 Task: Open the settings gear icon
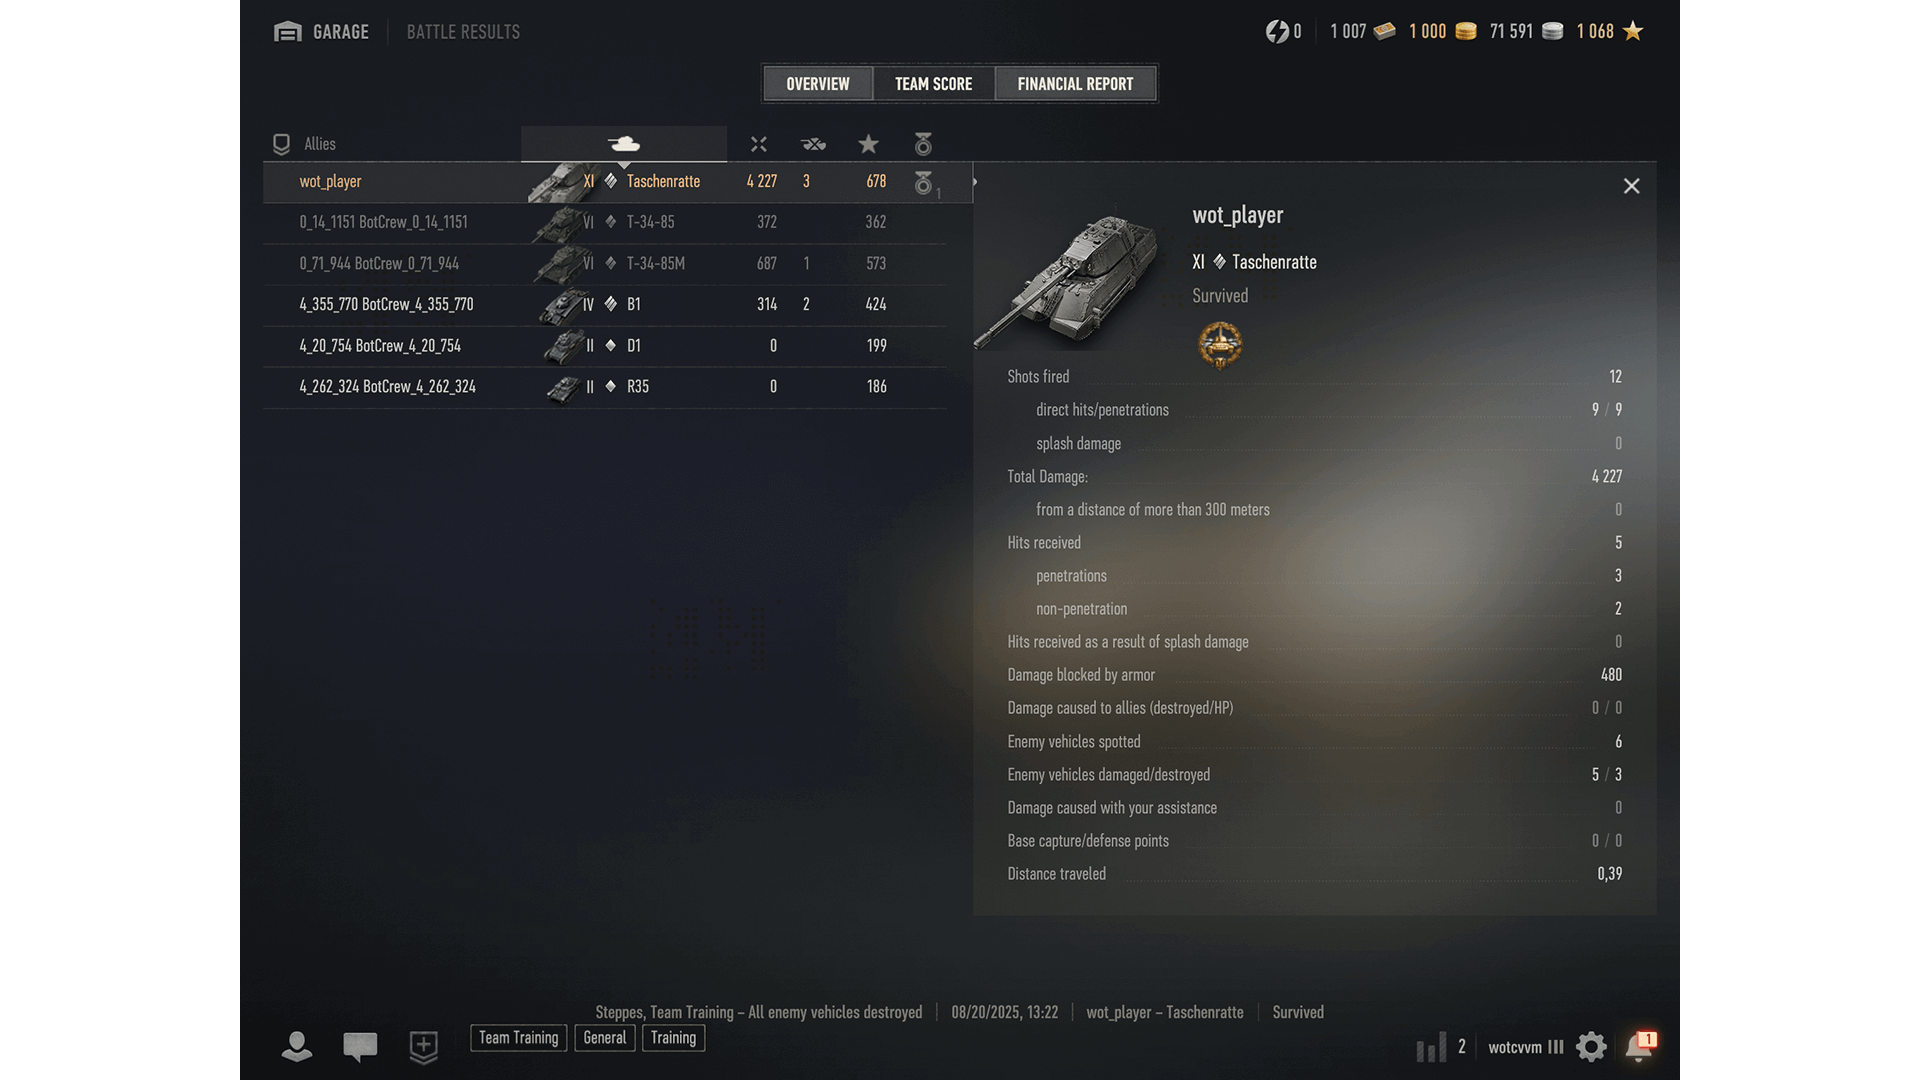(1591, 1047)
